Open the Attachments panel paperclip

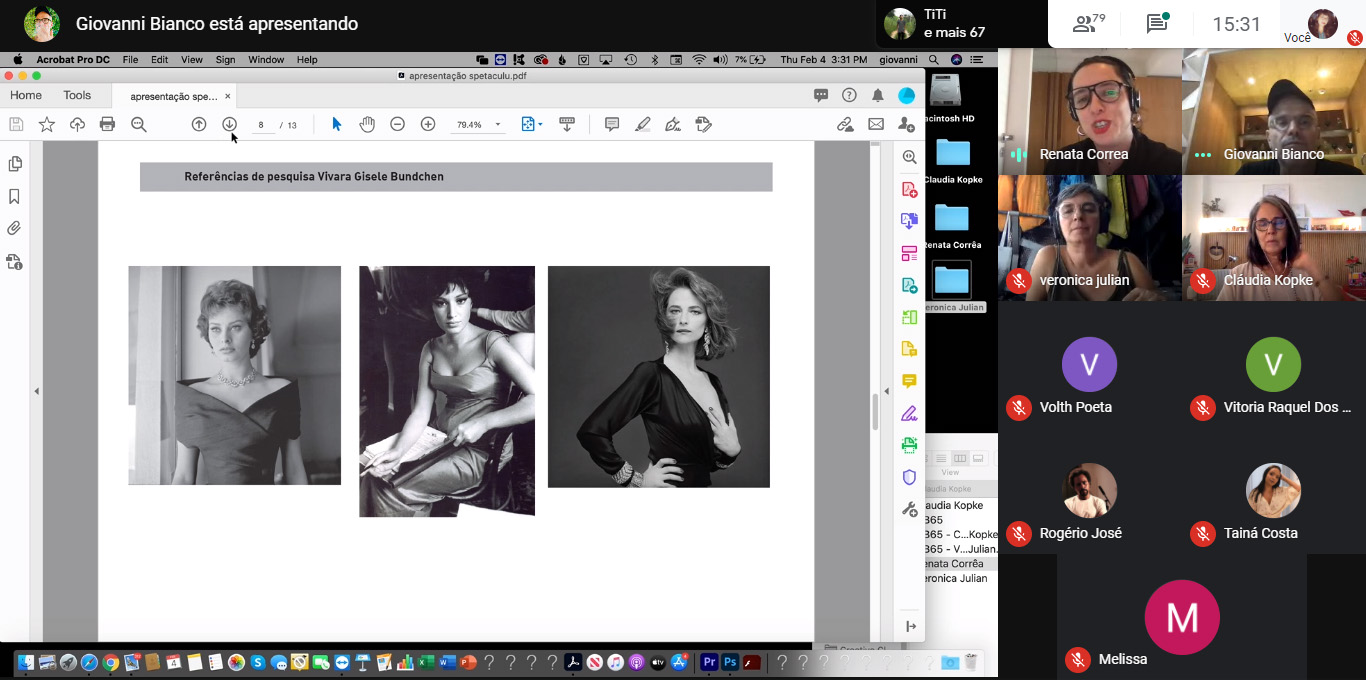14,228
